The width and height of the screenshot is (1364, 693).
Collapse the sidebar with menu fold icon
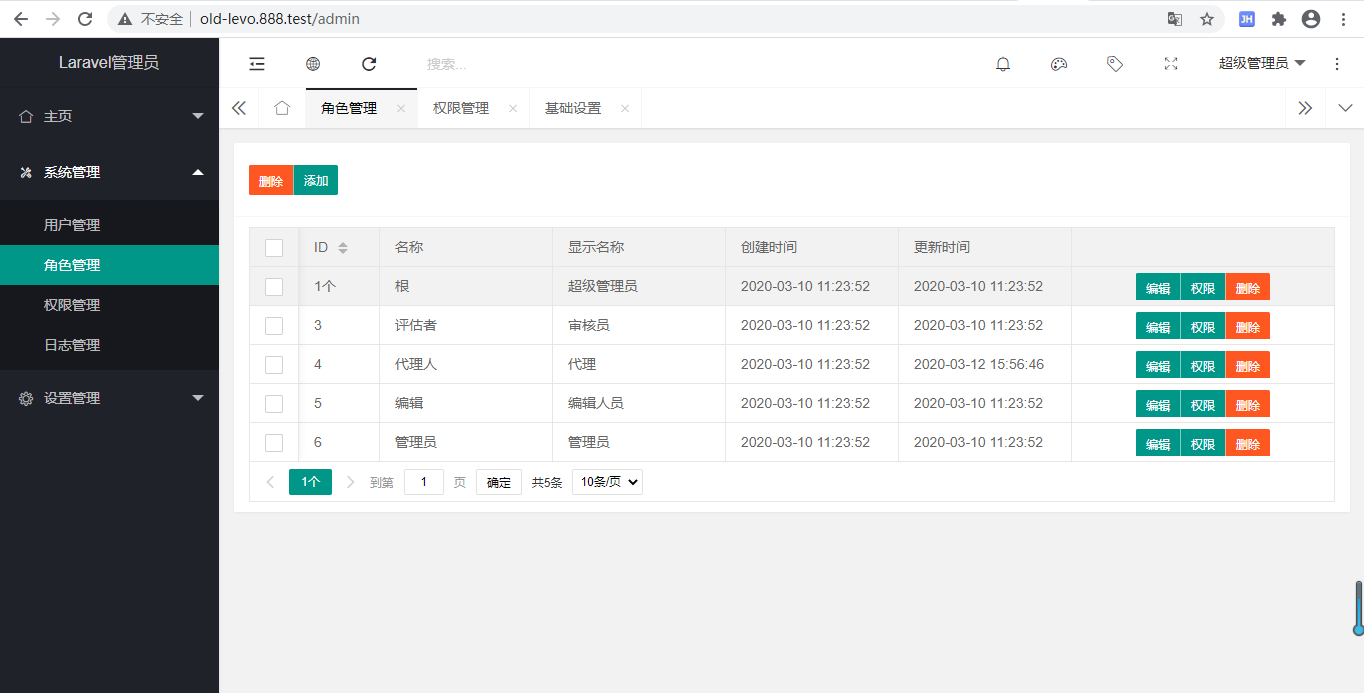tap(257, 64)
